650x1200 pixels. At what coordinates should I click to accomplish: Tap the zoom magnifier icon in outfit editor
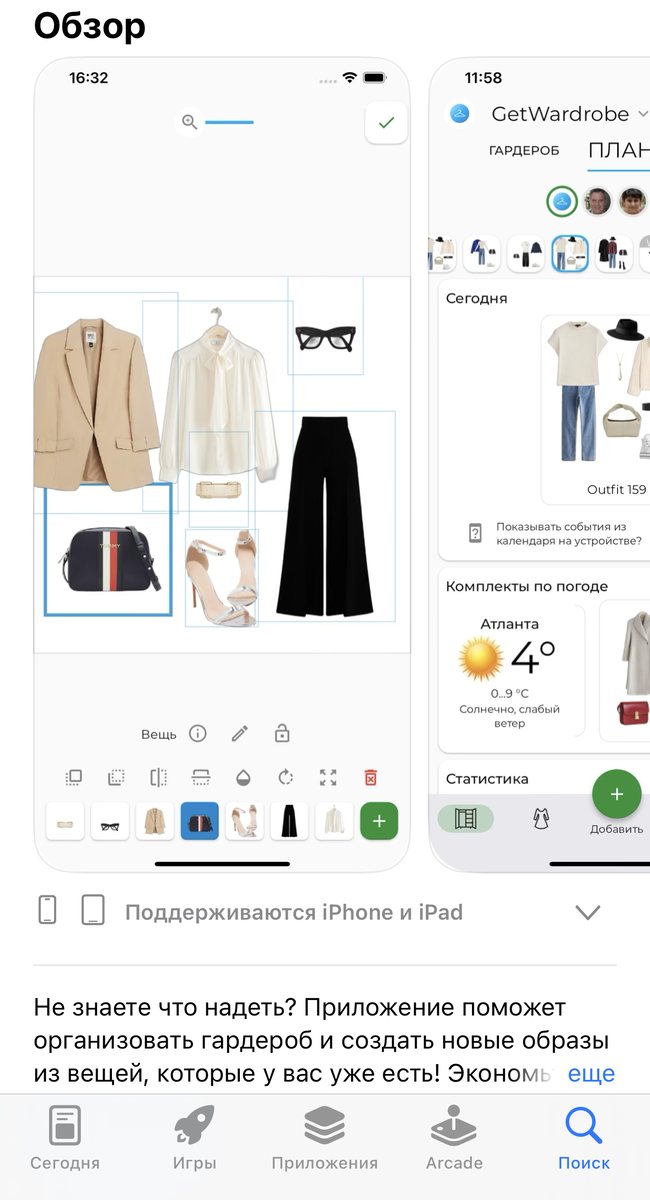189,123
